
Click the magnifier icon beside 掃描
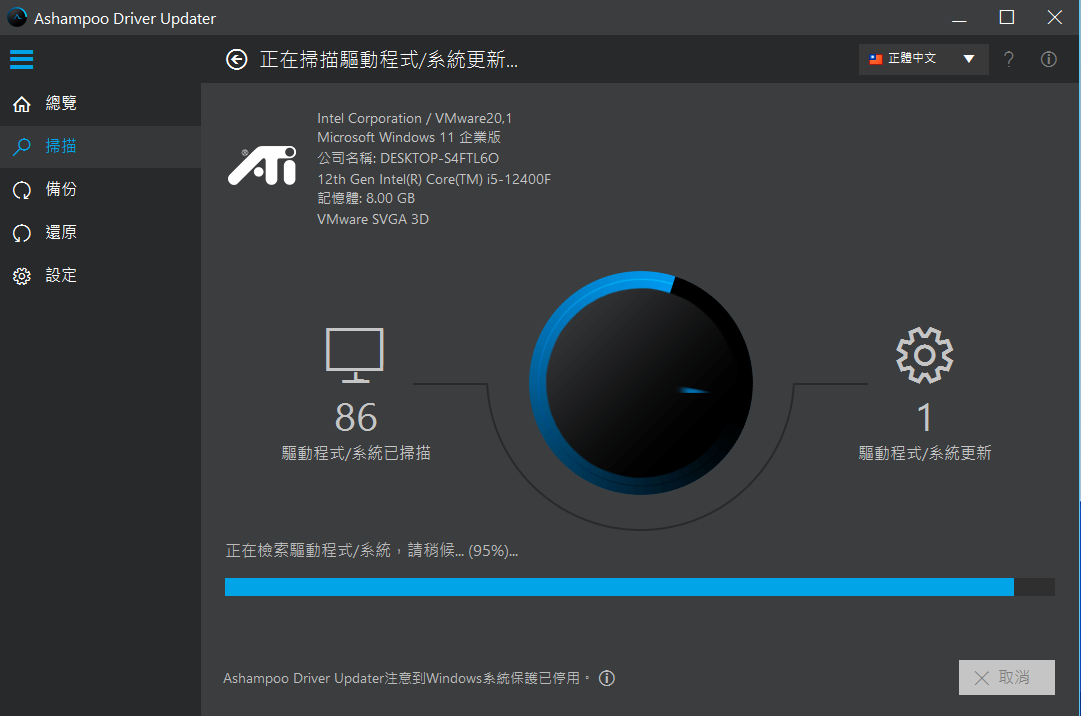click(22, 147)
